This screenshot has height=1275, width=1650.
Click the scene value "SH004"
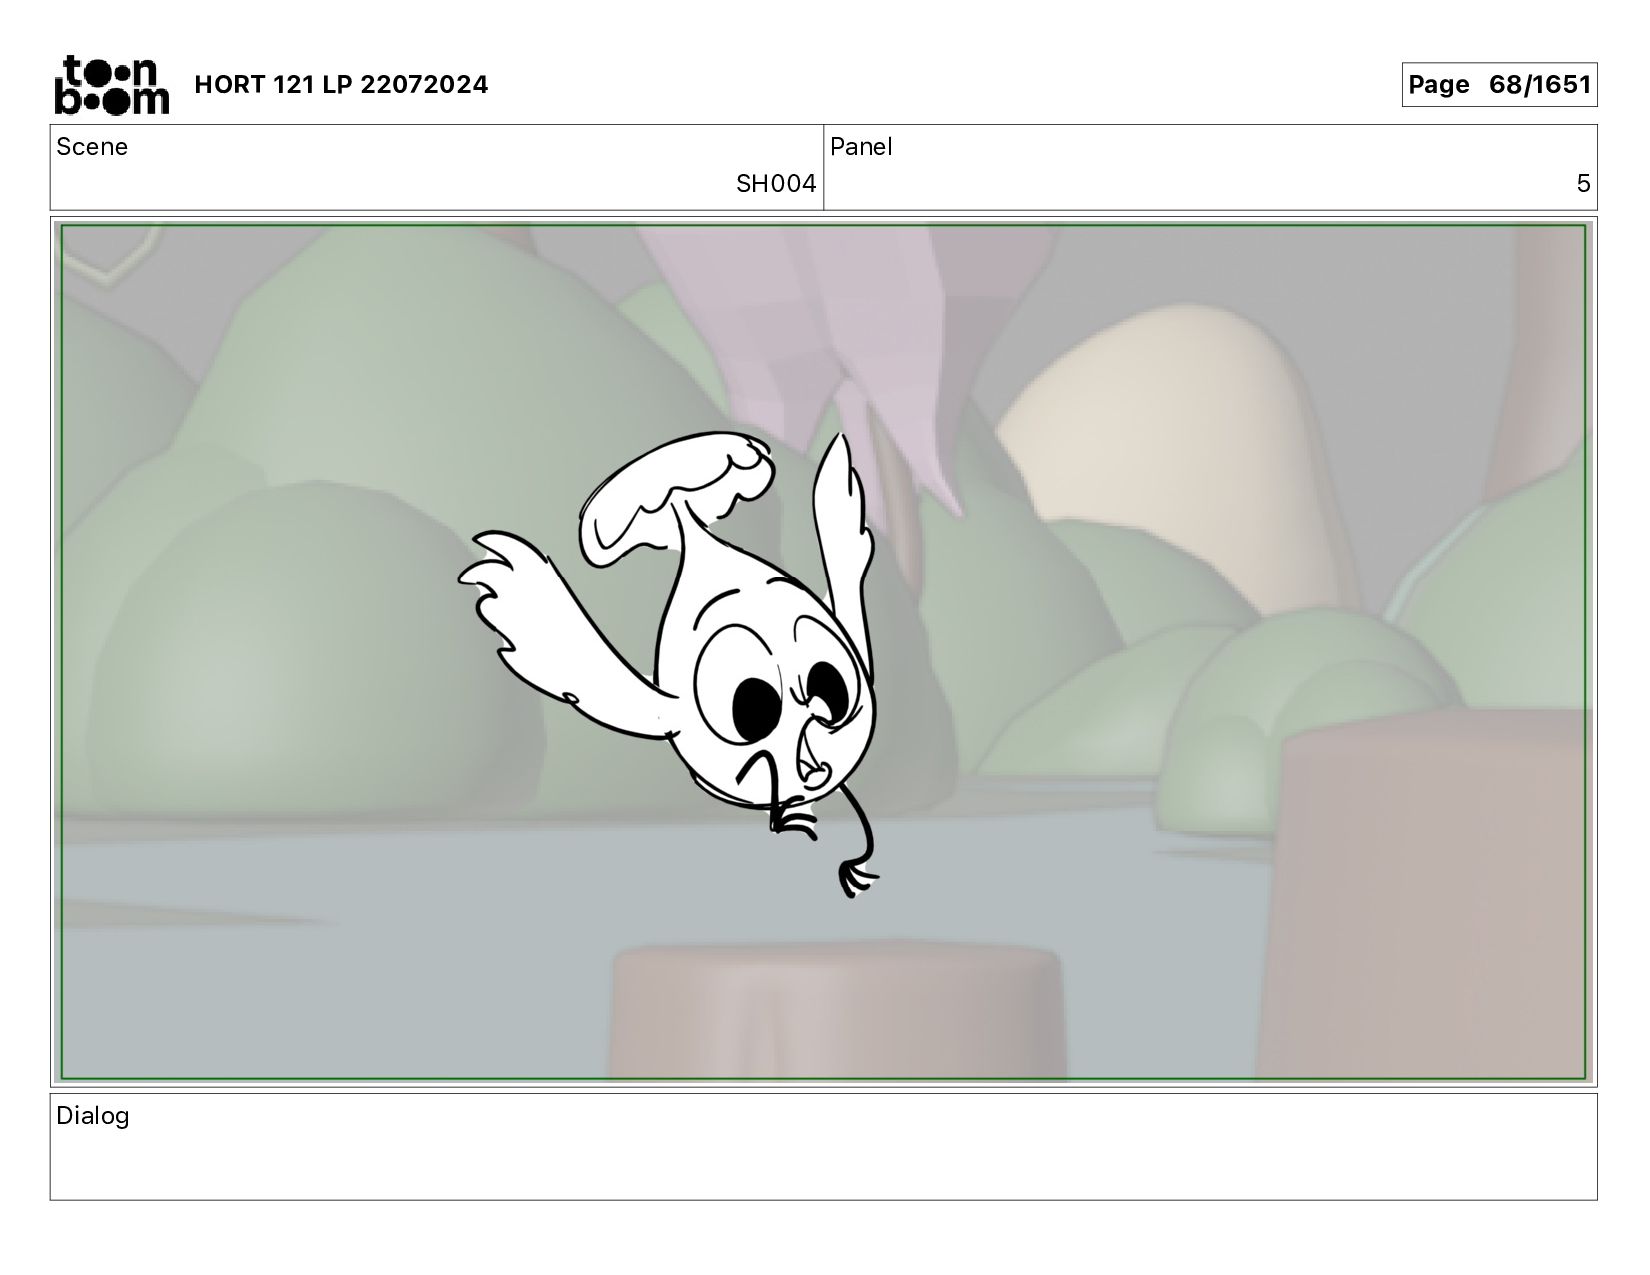[x=776, y=184]
